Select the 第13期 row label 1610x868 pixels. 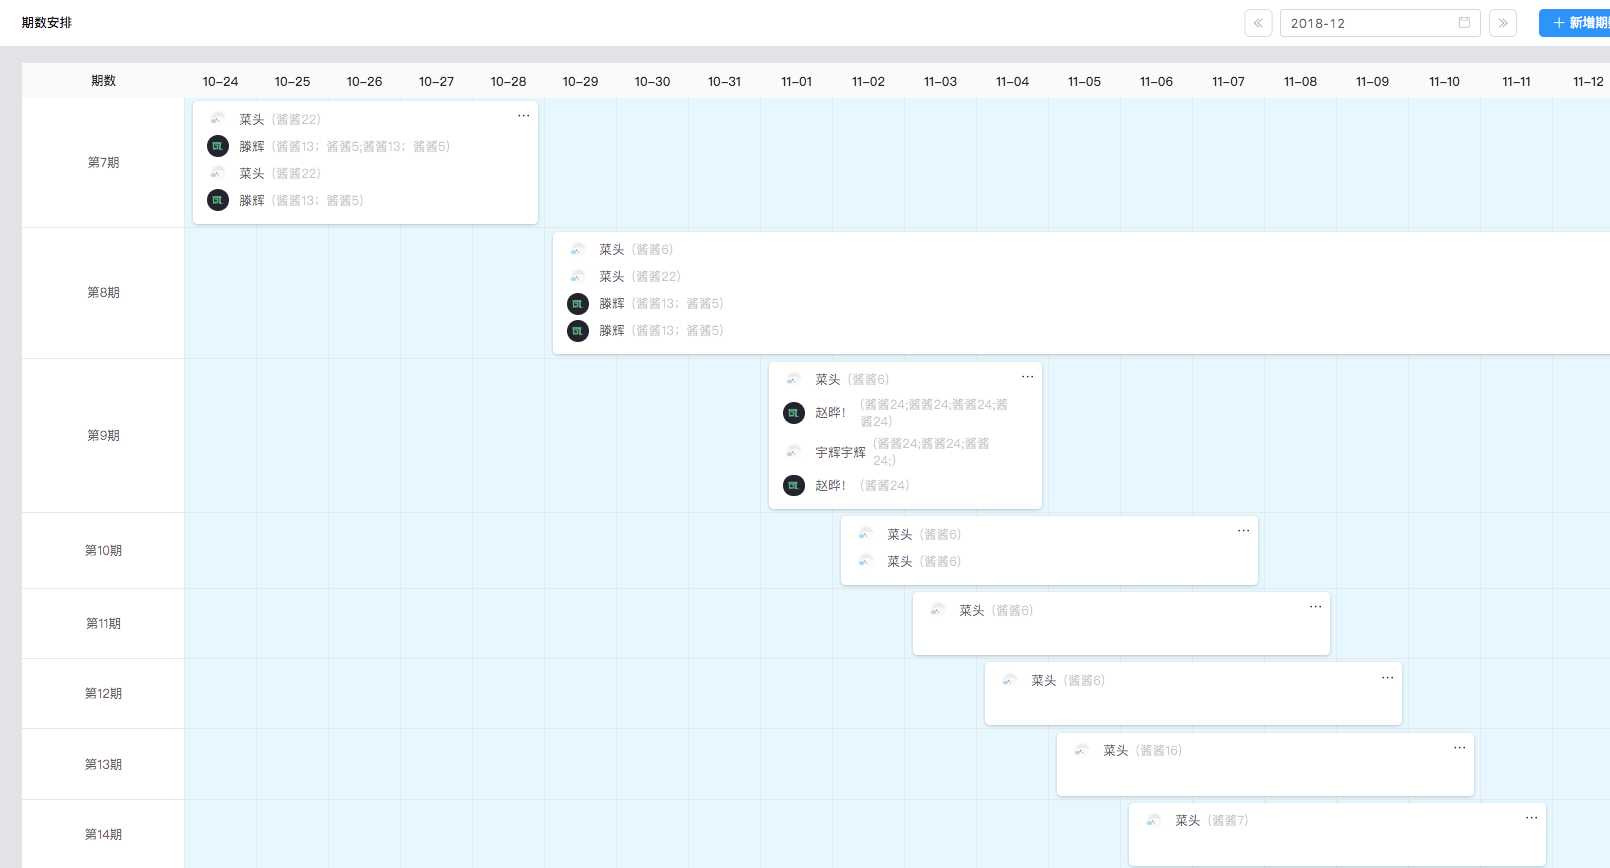click(x=103, y=764)
